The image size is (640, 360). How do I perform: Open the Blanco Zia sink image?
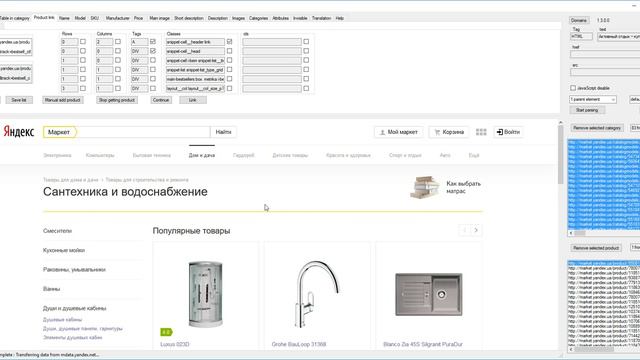[x=429, y=294]
